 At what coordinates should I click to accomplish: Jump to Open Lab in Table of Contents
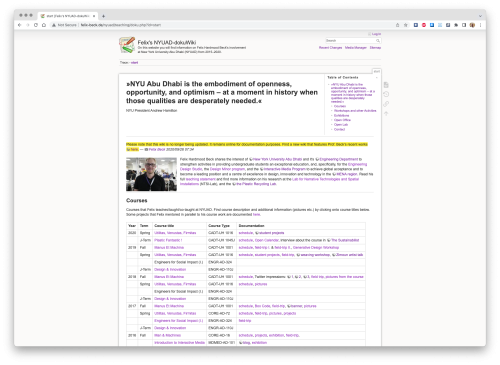[341, 125]
